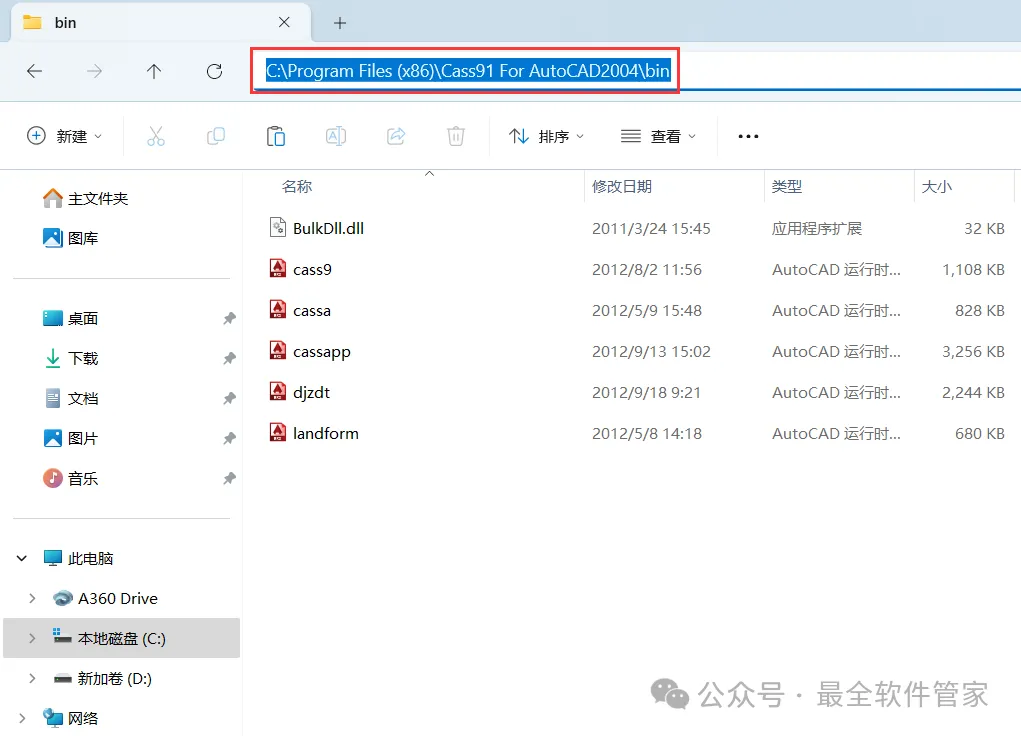Click the landform AutoCAD file icon

278,432
